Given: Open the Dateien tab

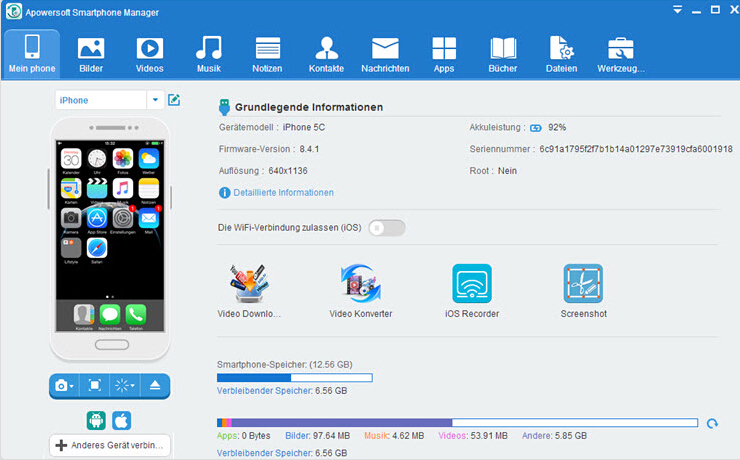Looking at the screenshot, I should pos(562,55).
